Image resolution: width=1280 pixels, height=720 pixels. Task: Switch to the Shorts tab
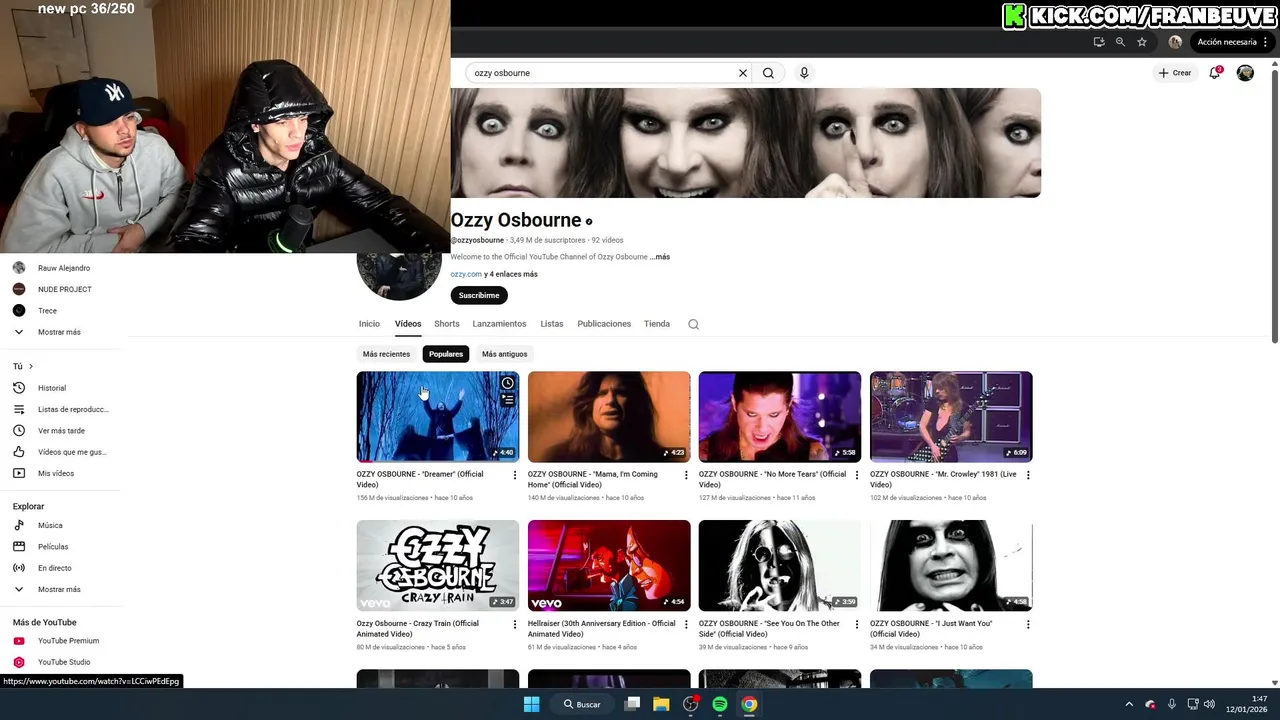tap(447, 324)
